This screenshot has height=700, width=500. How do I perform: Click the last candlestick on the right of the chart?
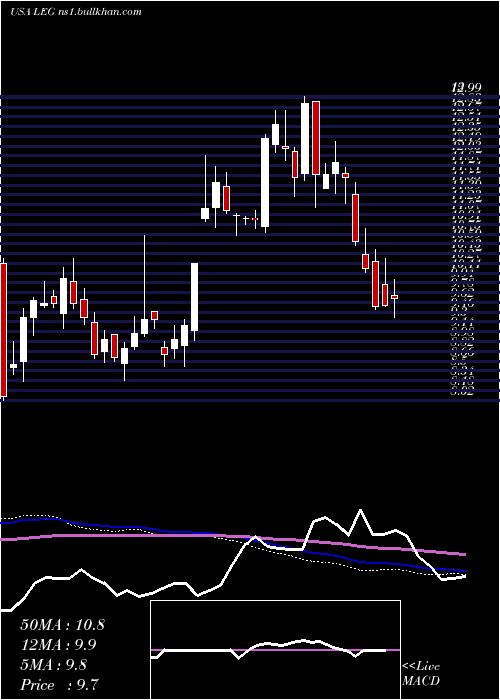(x=394, y=297)
